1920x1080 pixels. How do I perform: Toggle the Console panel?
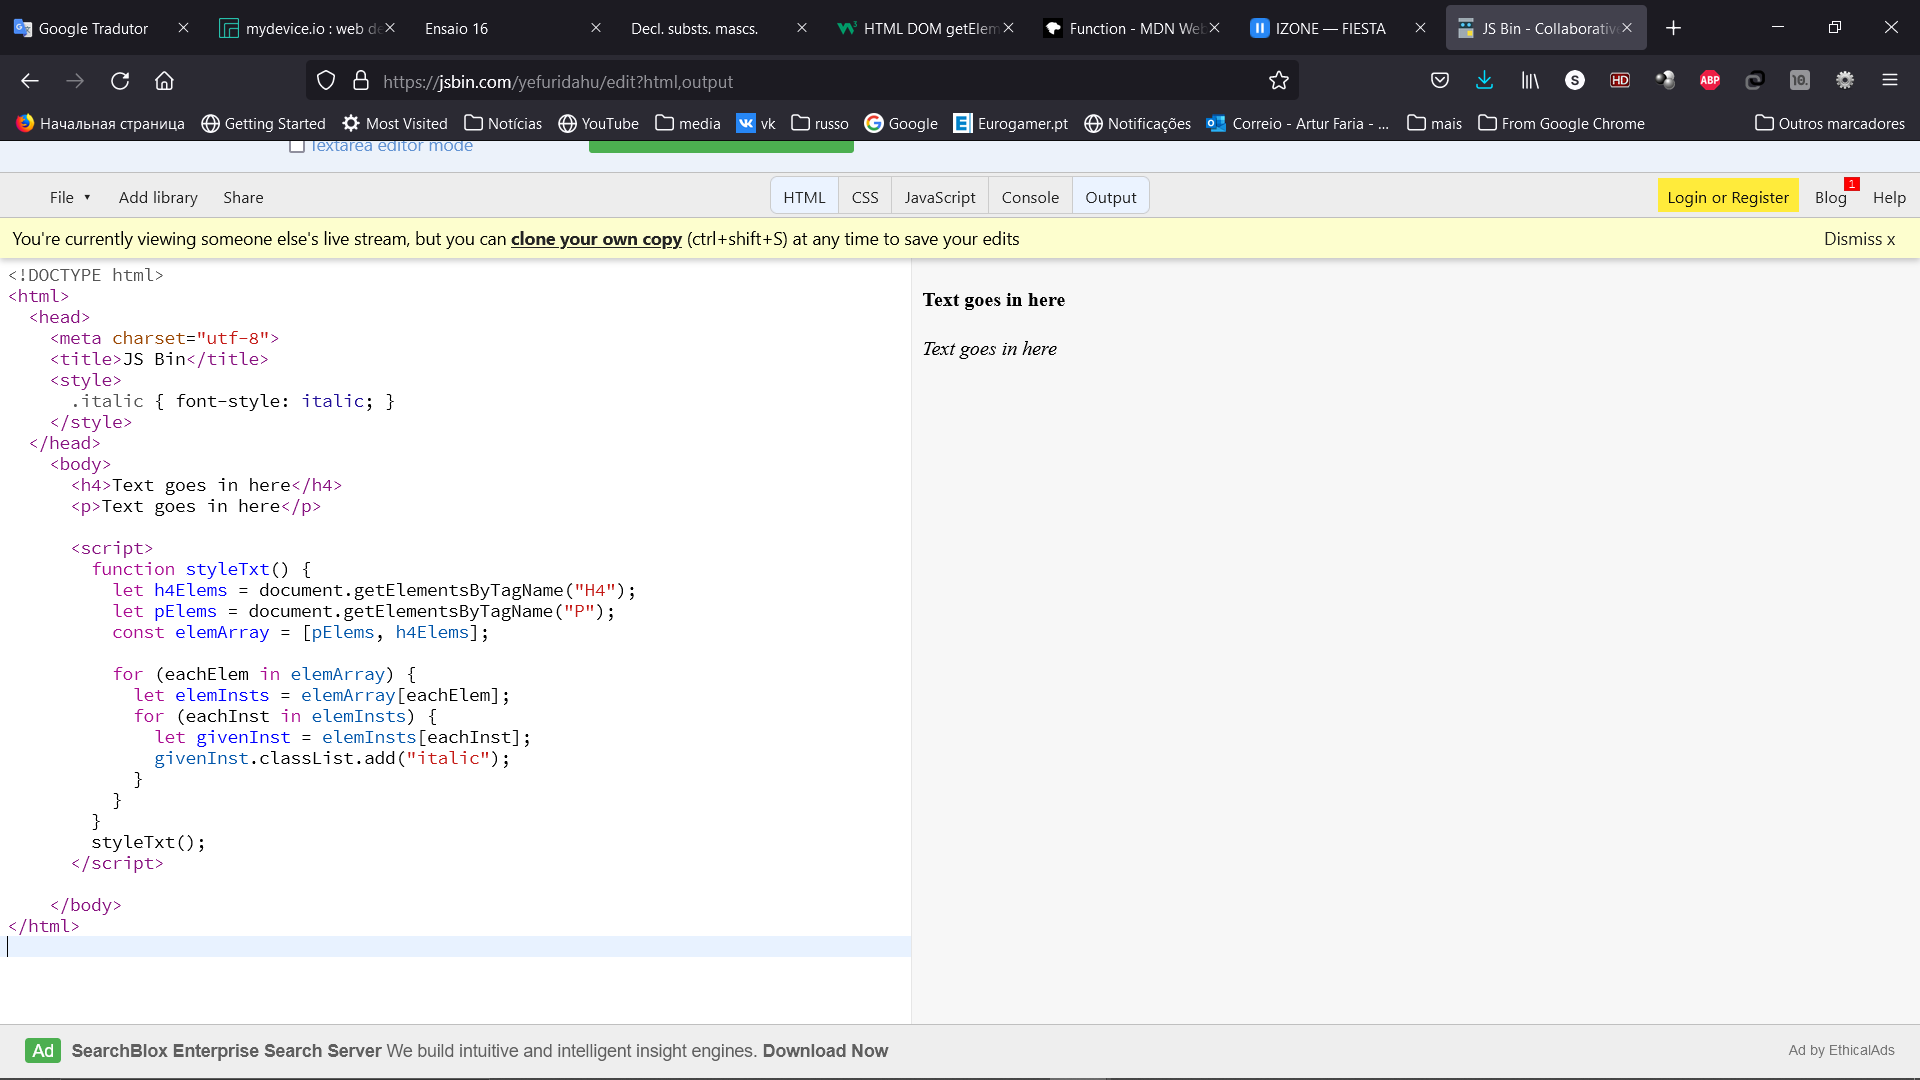click(x=1030, y=197)
